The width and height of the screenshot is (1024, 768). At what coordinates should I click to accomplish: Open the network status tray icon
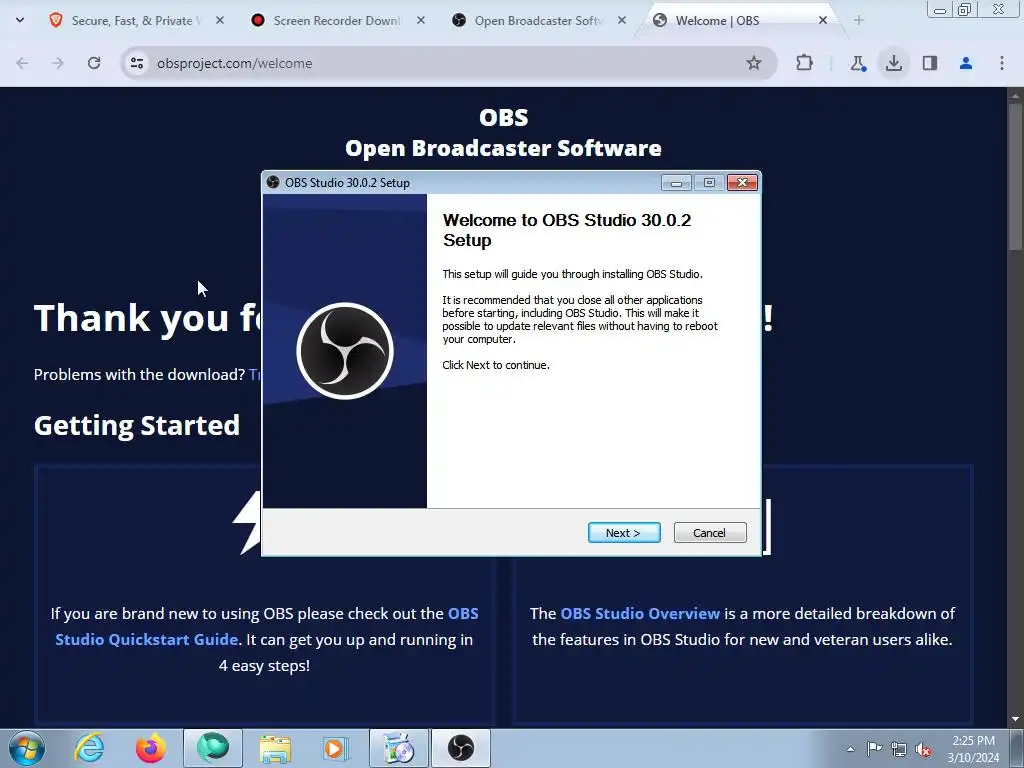899,749
